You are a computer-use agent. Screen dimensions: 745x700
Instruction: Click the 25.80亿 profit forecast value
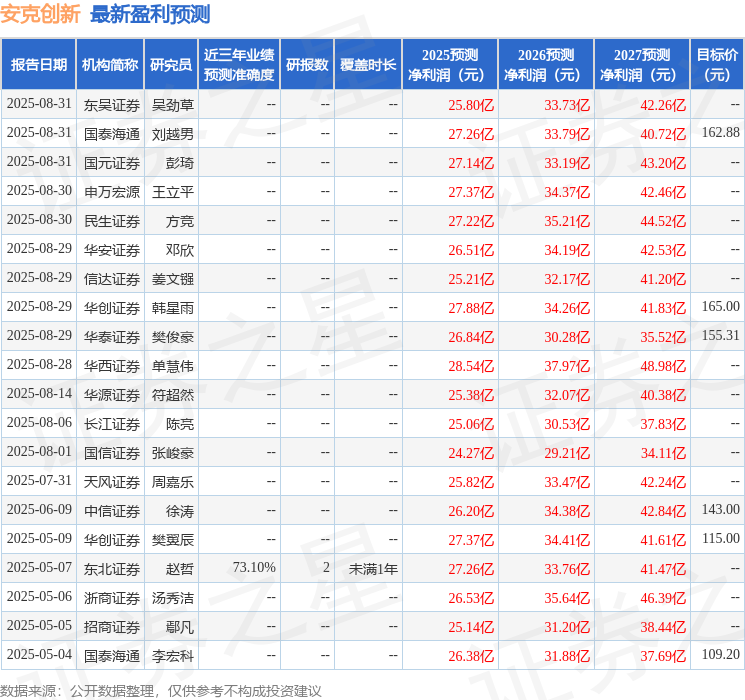(471, 105)
